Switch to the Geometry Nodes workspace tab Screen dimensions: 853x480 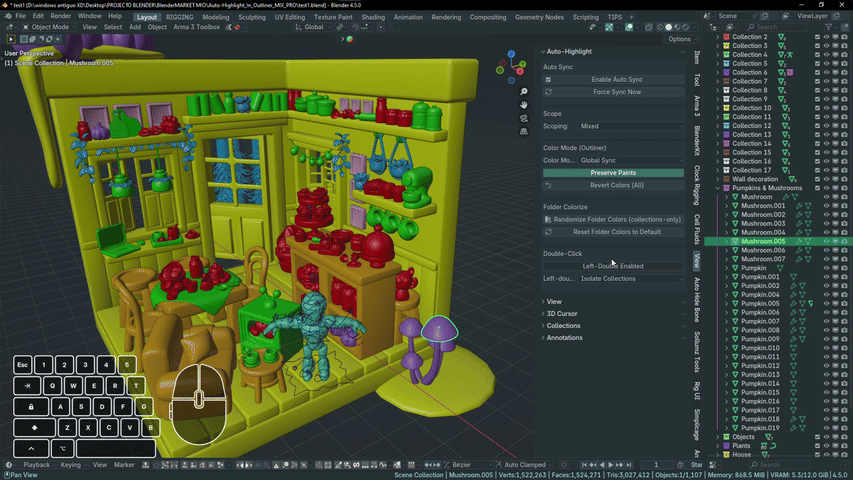[x=539, y=17]
